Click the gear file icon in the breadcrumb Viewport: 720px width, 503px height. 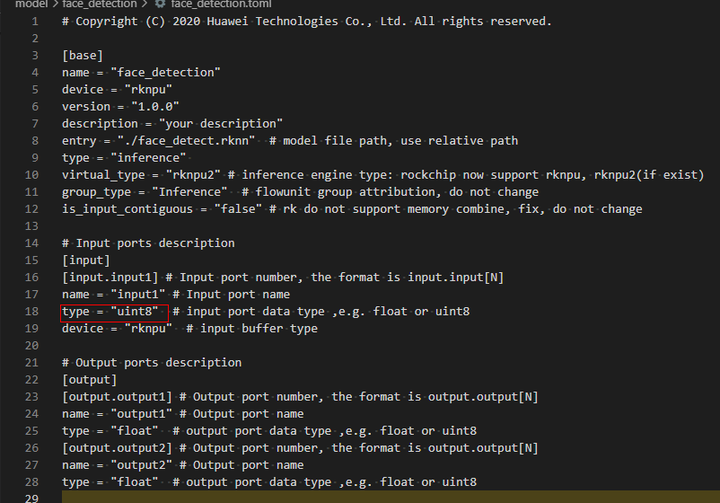pos(160,5)
